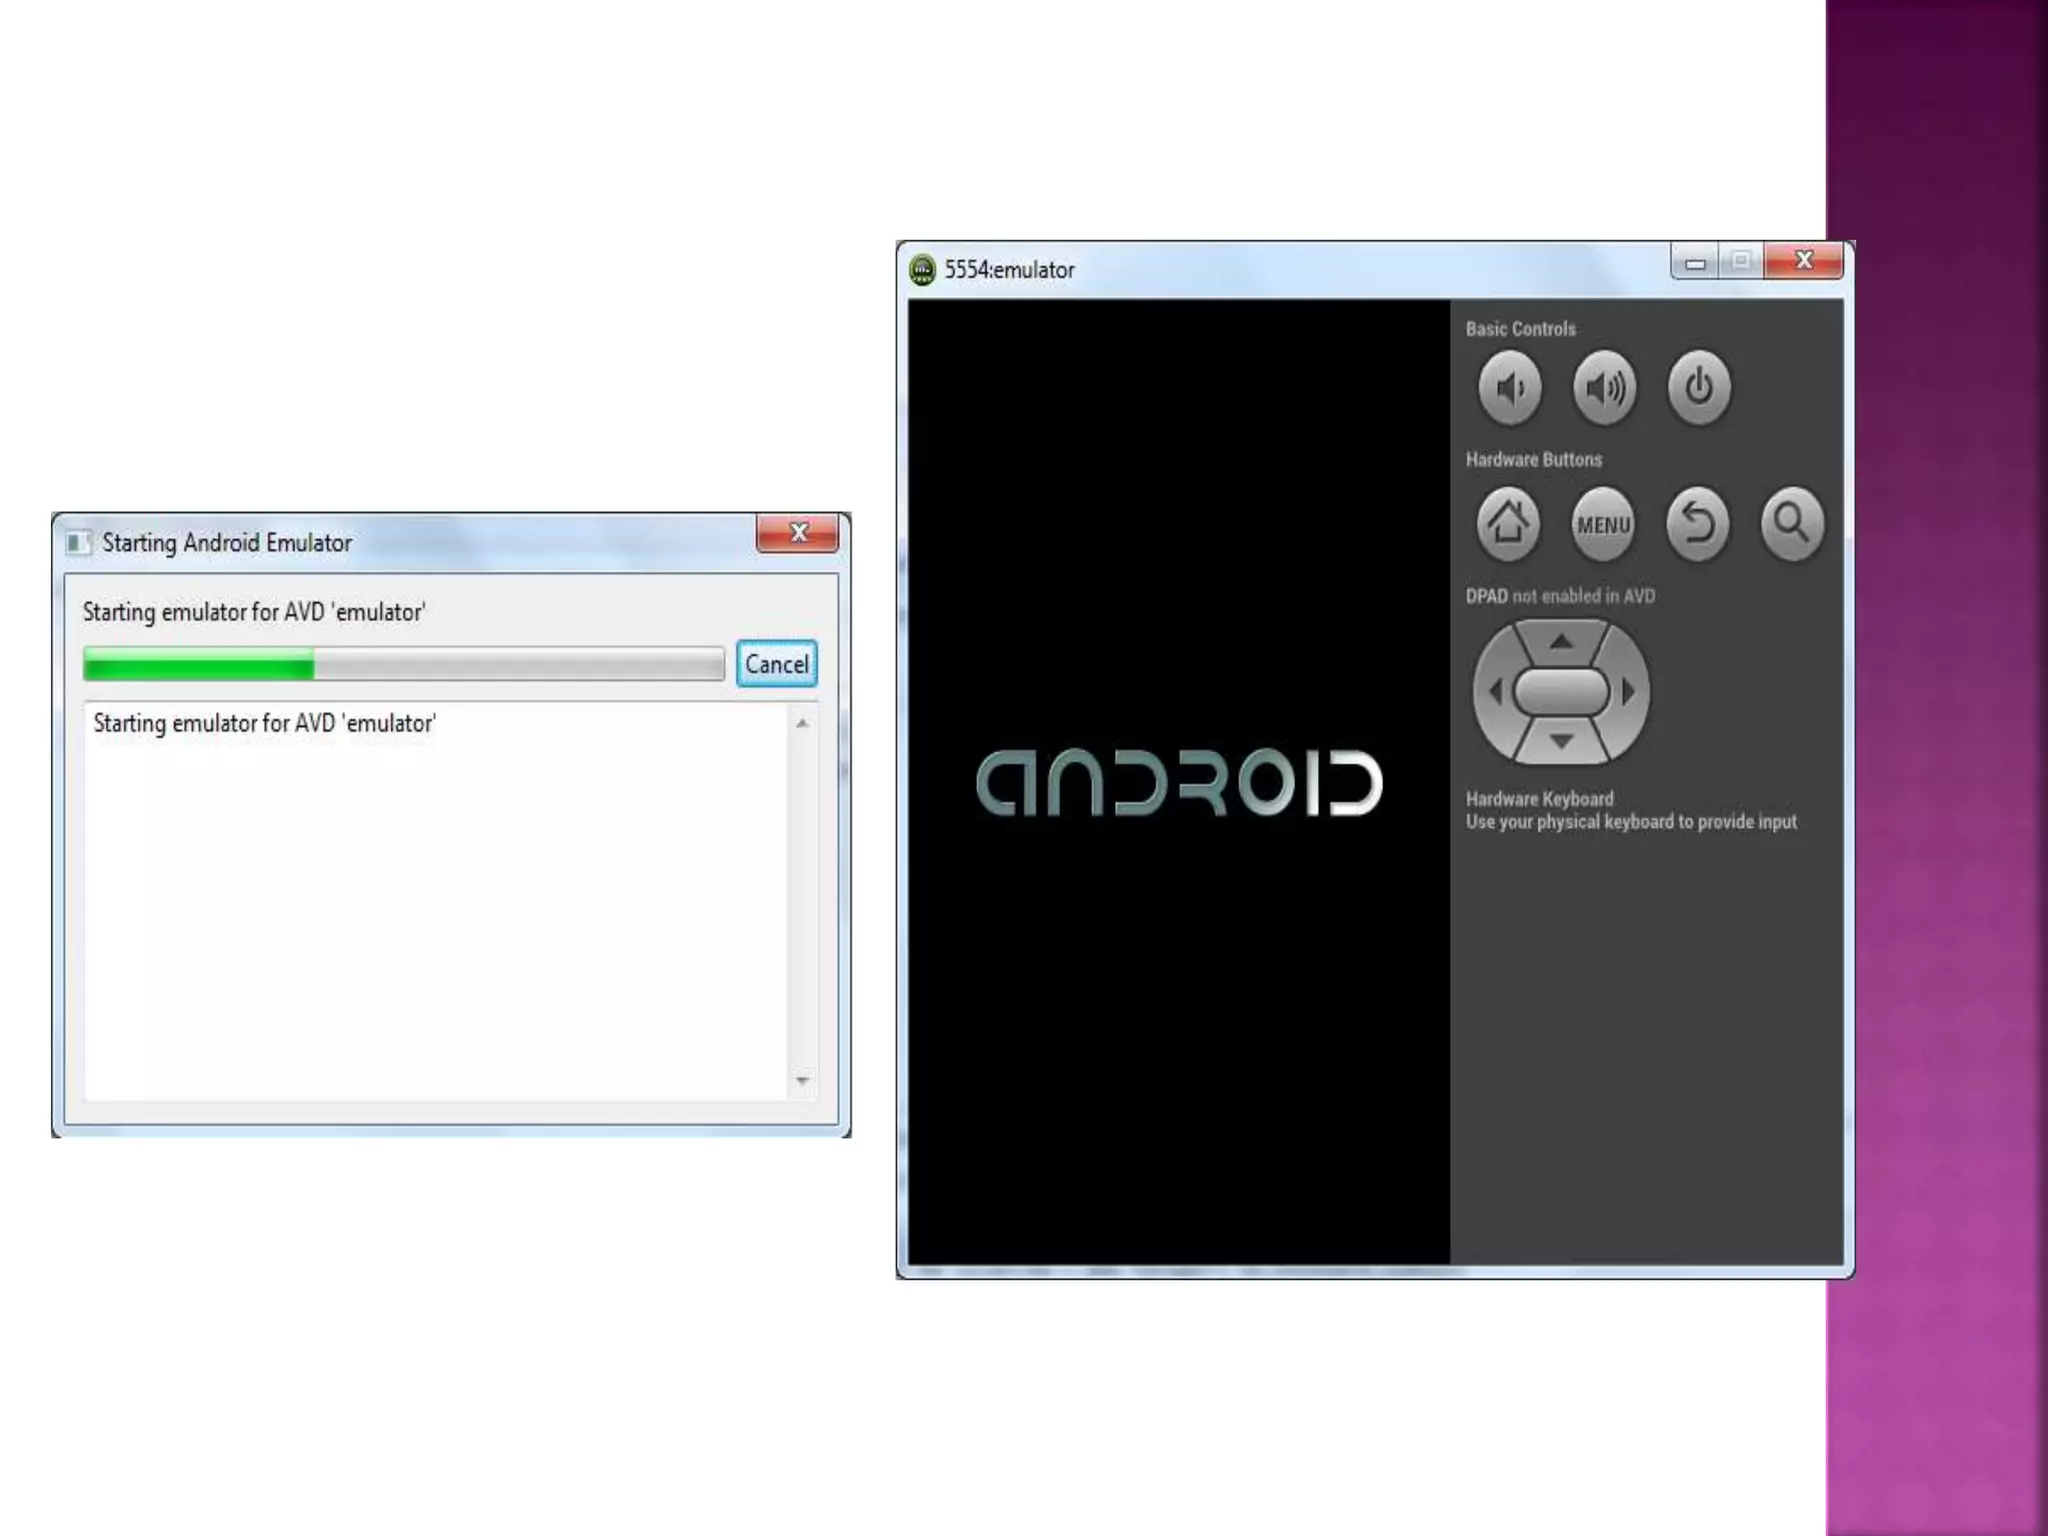The width and height of the screenshot is (2048, 1536).
Task: Cancel the emulator startup
Action: click(x=776, y=664)
